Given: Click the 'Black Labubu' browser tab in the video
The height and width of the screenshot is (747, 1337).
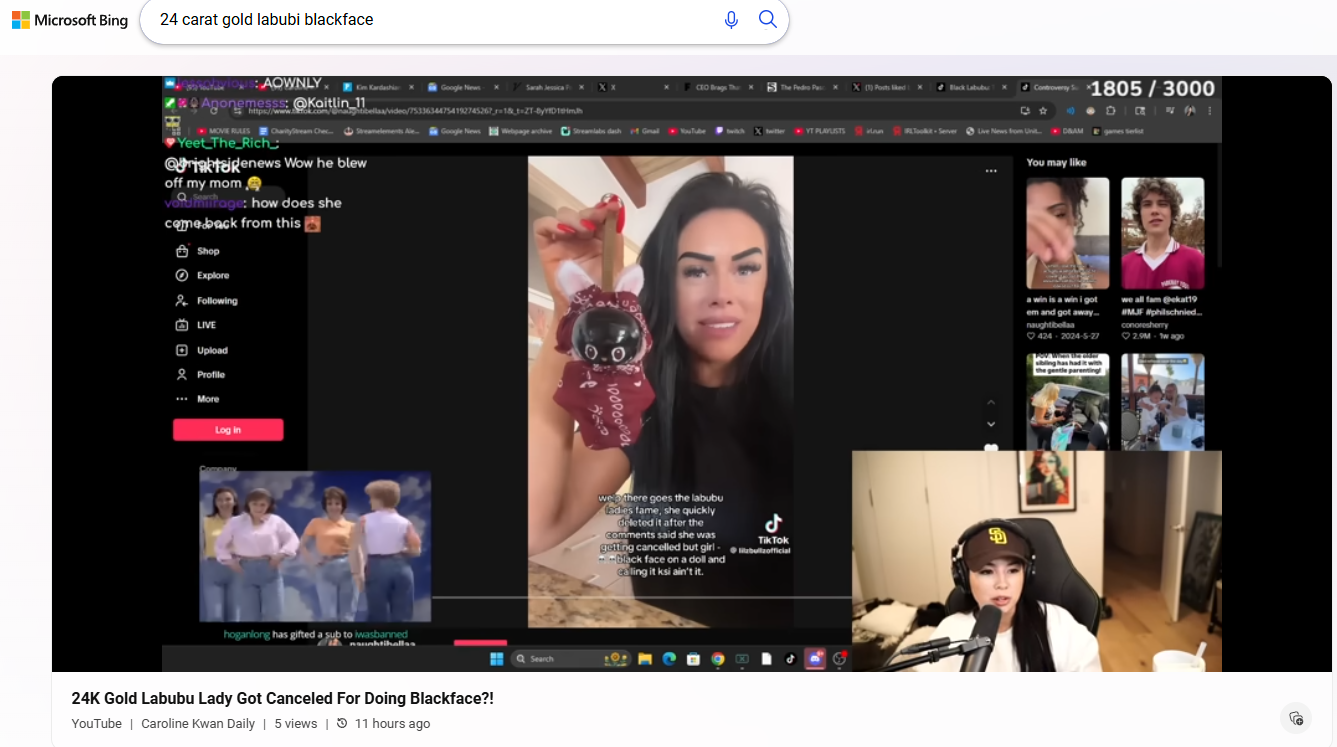Looking at the screenshot, I should click(x=970, y=88).
